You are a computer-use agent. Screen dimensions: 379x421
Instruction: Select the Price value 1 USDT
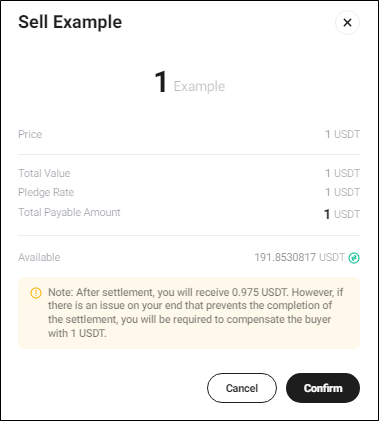click(343, 134)
